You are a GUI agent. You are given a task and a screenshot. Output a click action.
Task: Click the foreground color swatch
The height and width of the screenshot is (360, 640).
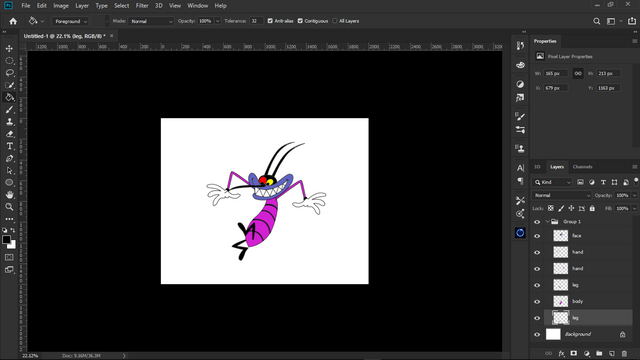pos(6,240)
